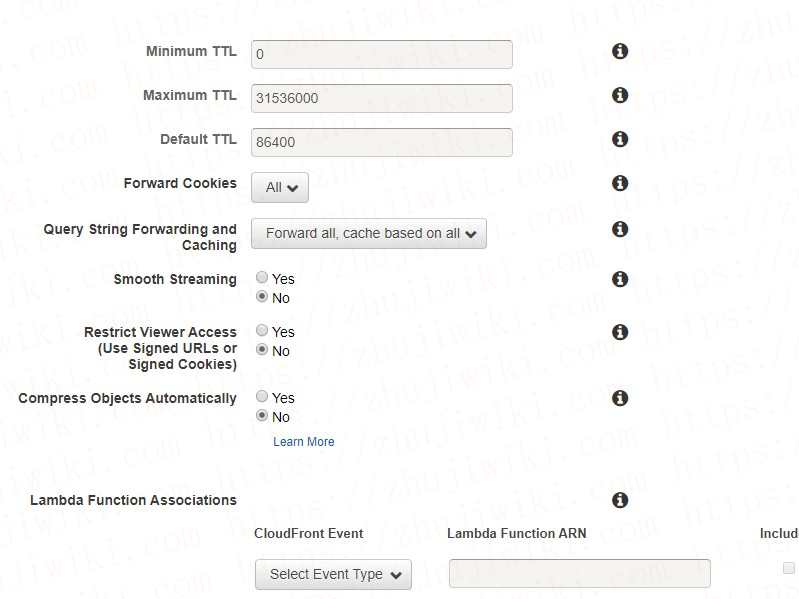Viewport: 799px width, 599px height.
Task: Open the Select Event Type dropdown
Action: [333, 574]
